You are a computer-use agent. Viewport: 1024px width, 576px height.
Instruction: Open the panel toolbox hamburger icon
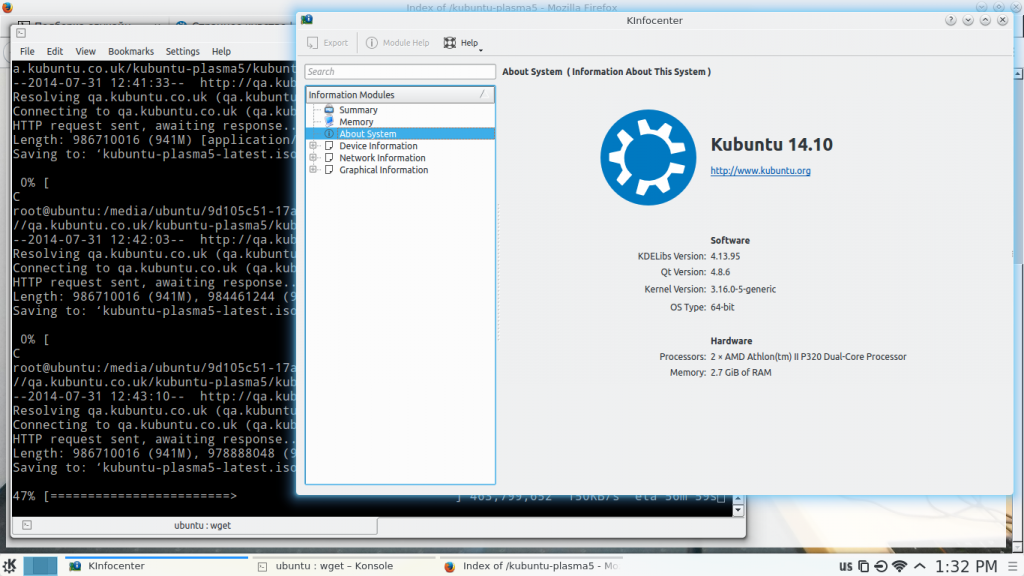pos(1013,566)
